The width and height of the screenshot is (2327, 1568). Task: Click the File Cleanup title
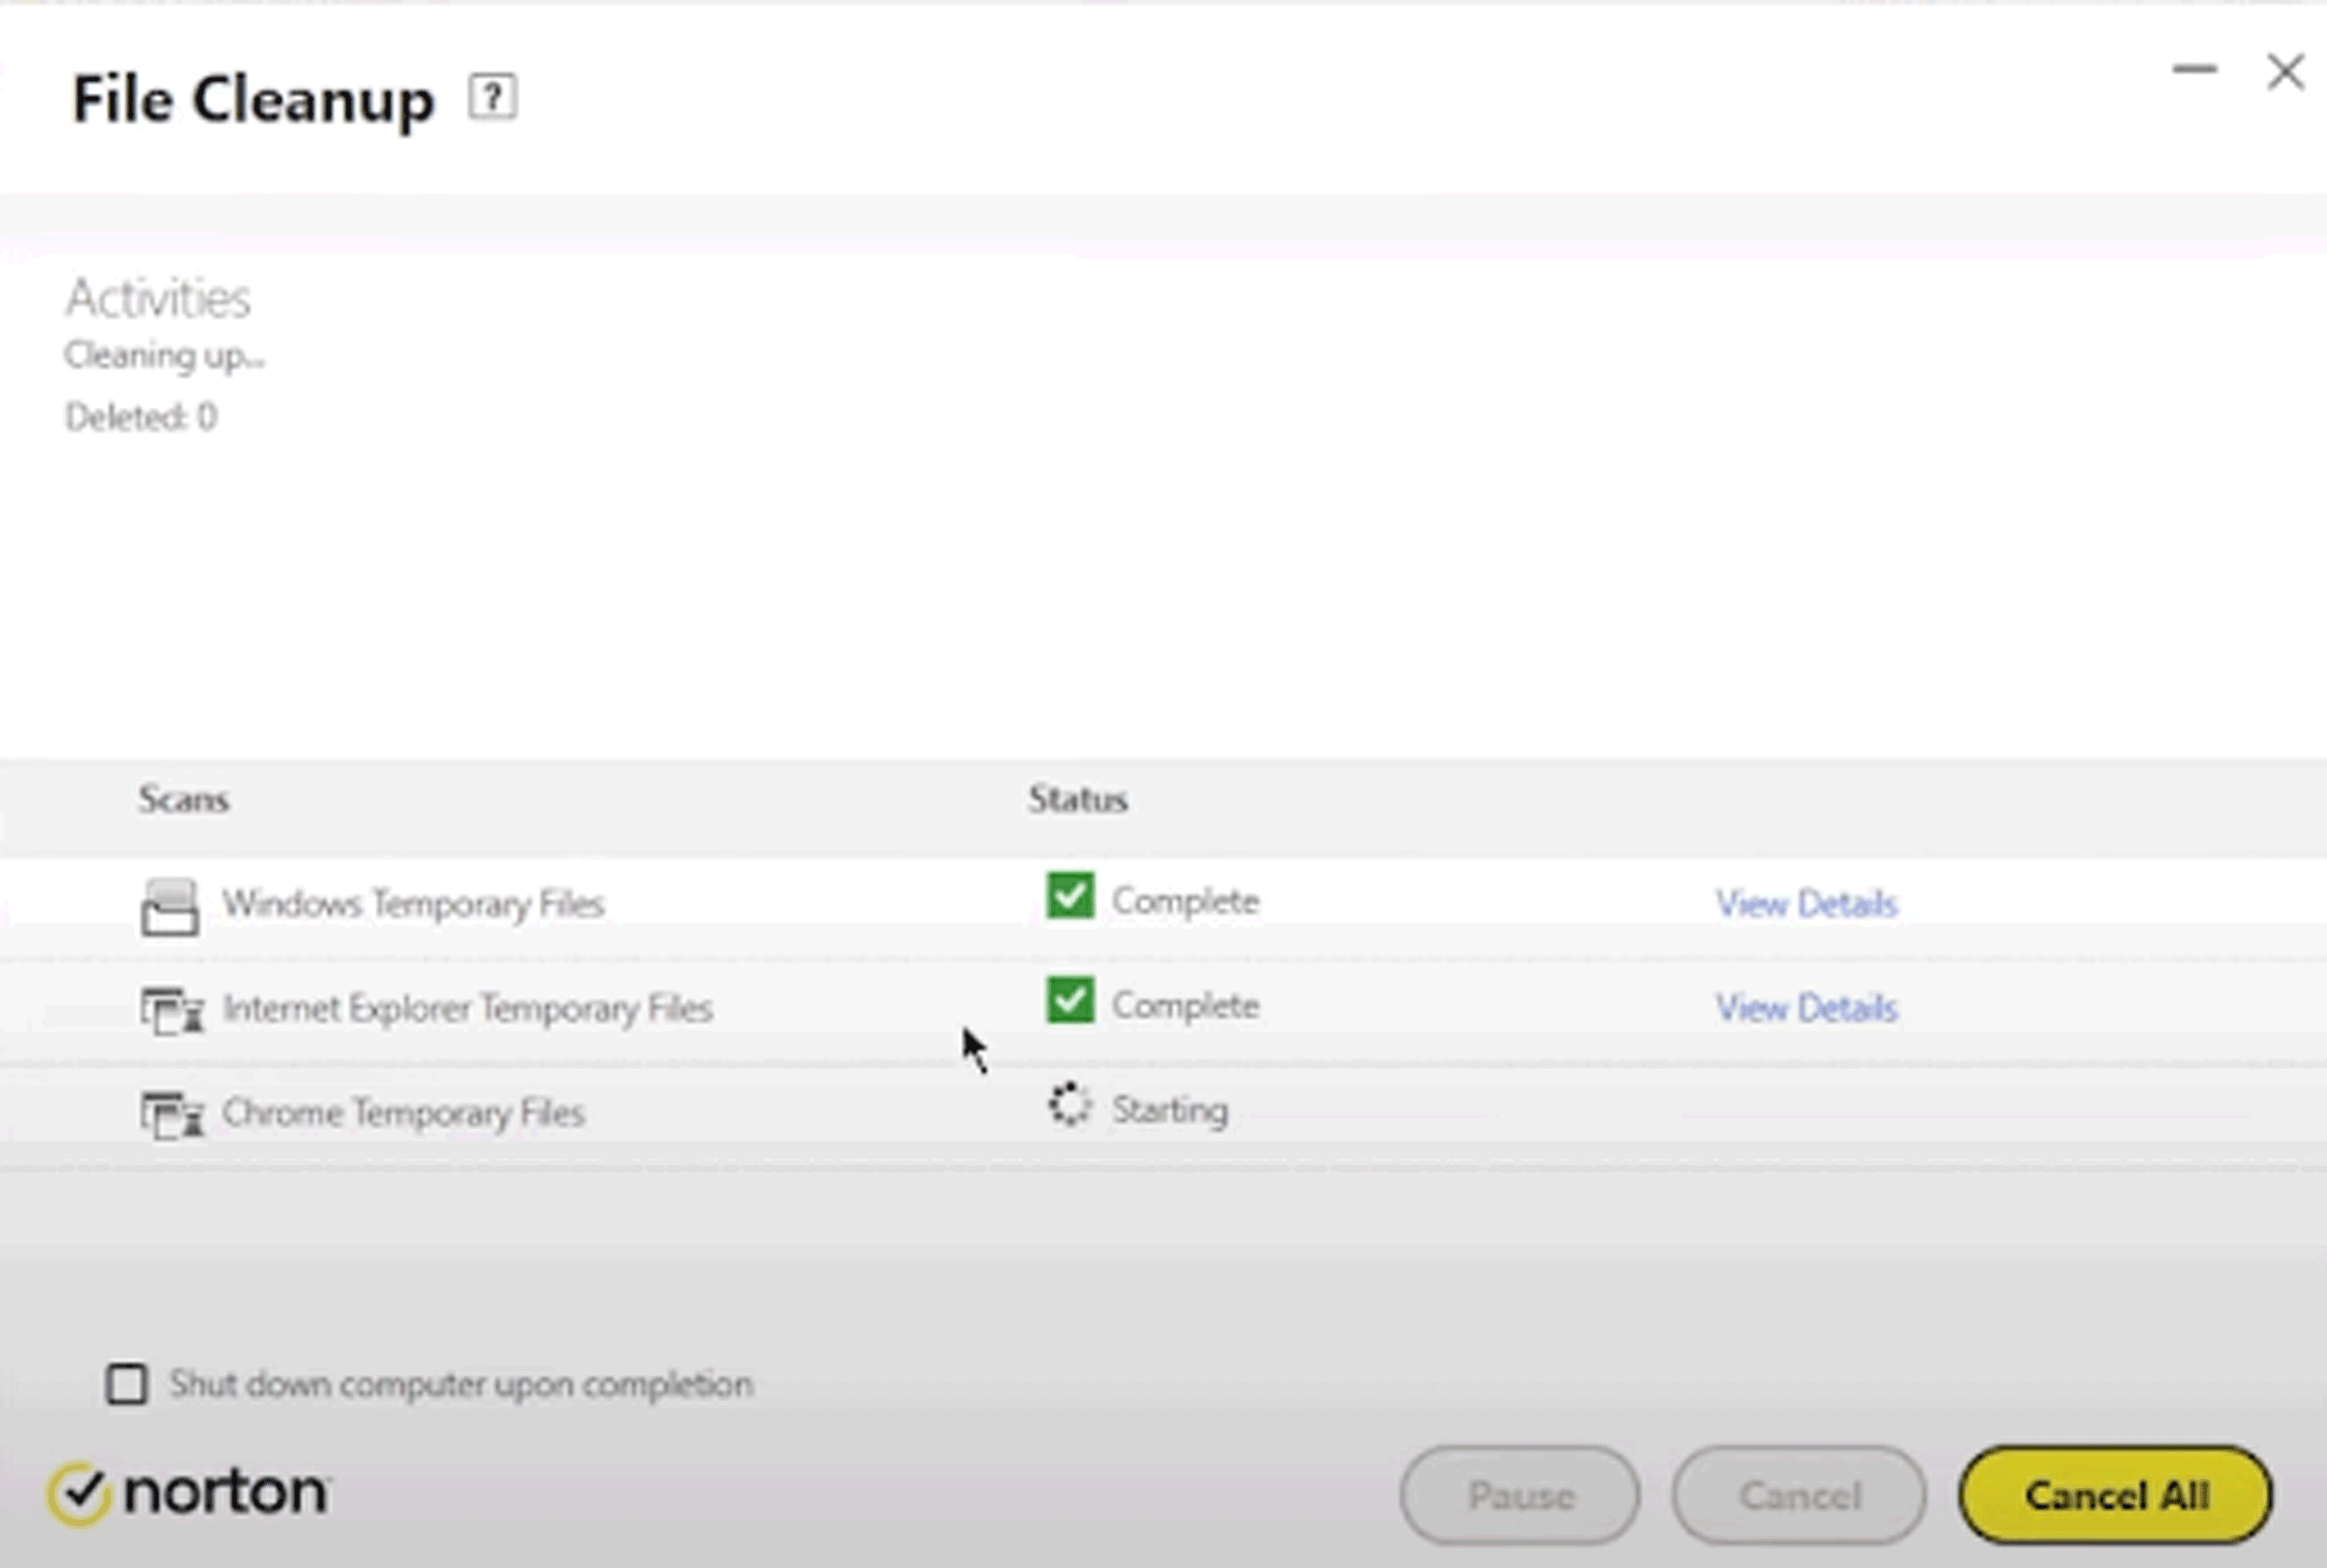click(253, 100)
